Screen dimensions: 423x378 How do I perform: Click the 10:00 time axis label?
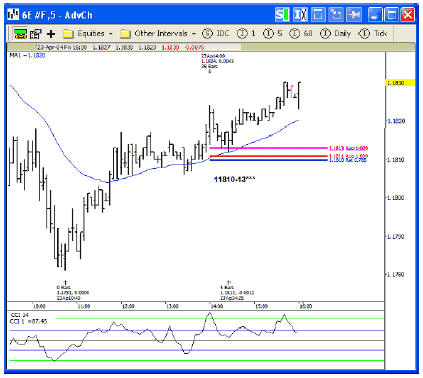pyautogui.click(x=39, y=306)
